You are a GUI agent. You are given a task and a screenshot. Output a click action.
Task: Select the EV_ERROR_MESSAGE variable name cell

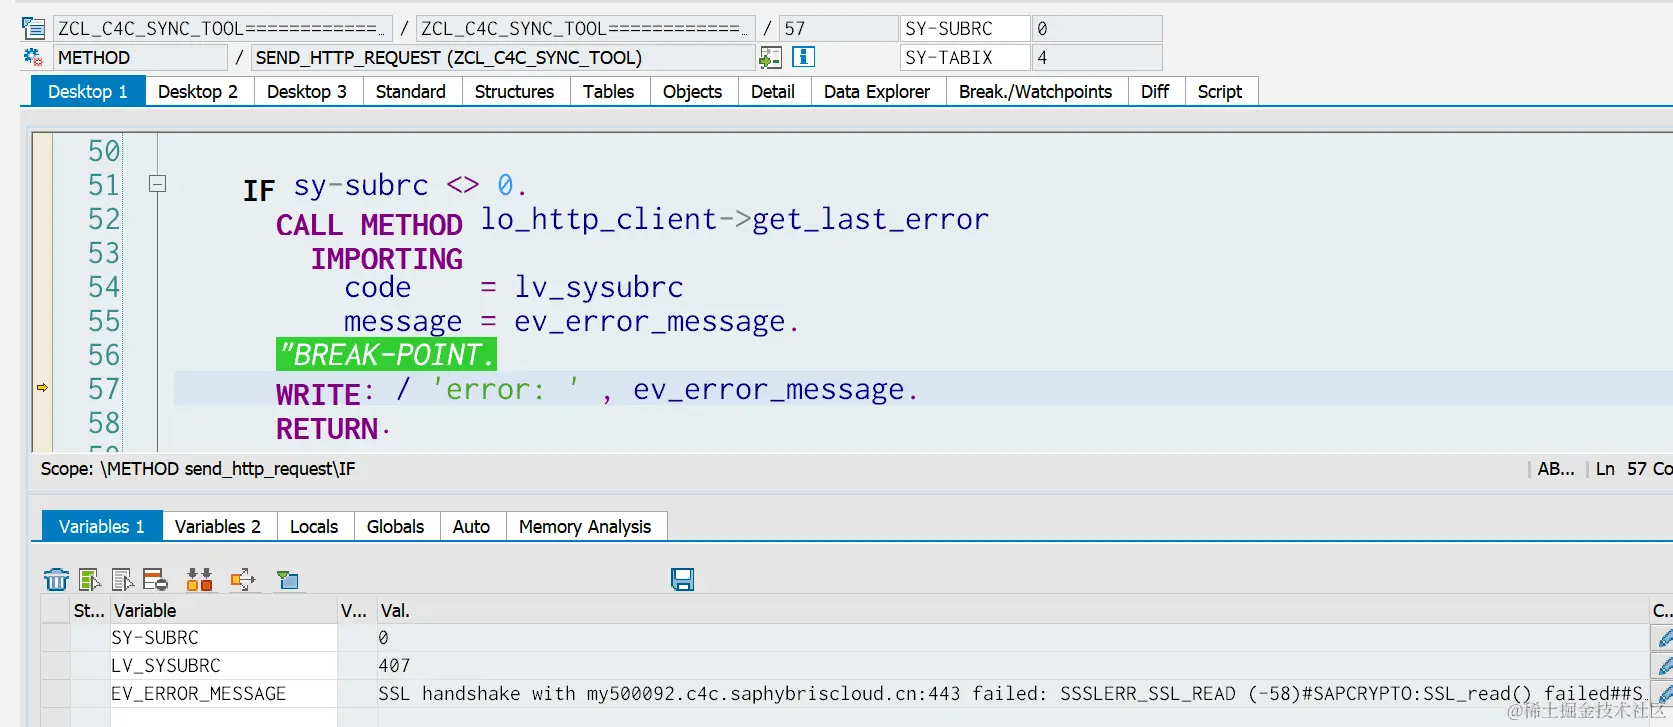[223, 694]
